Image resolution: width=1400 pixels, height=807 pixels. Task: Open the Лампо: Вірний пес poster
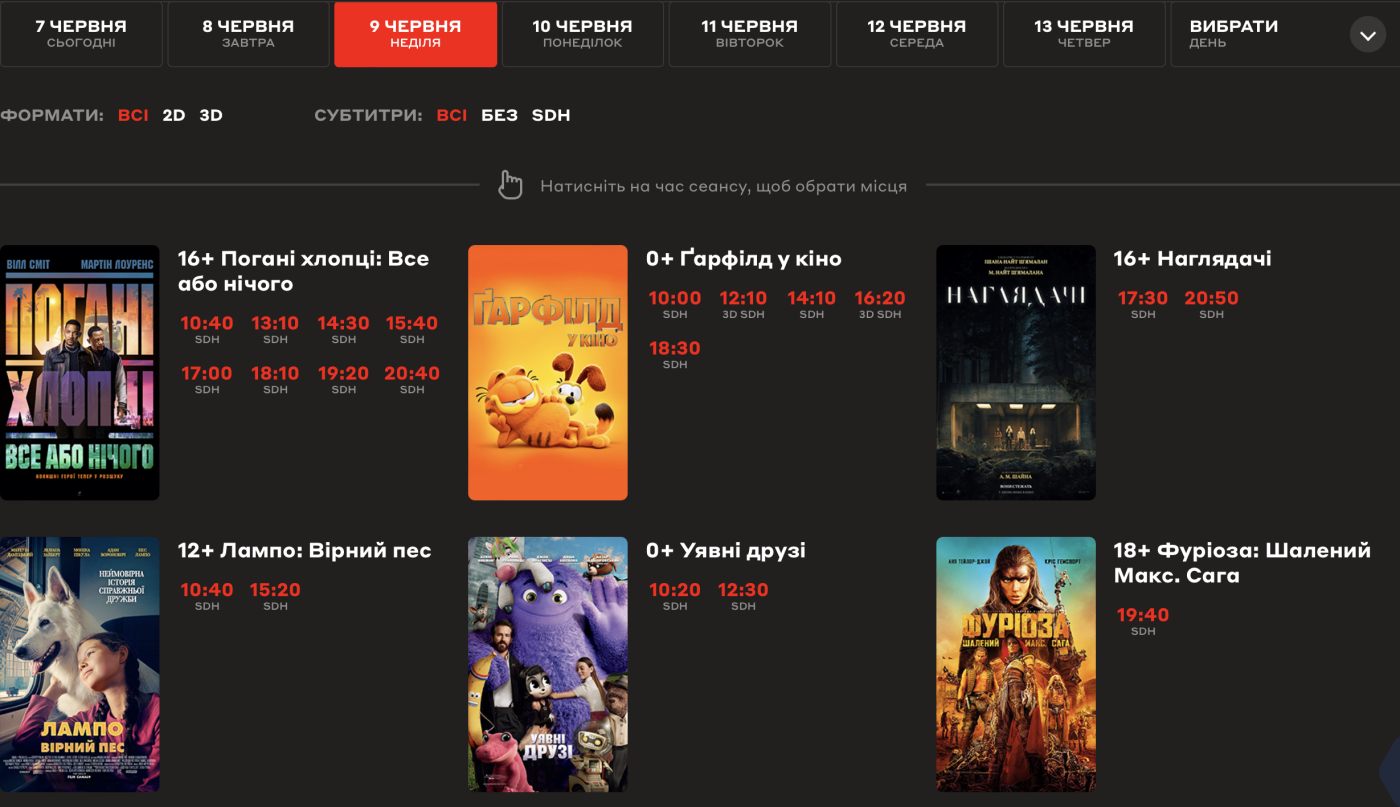point(80,664)
